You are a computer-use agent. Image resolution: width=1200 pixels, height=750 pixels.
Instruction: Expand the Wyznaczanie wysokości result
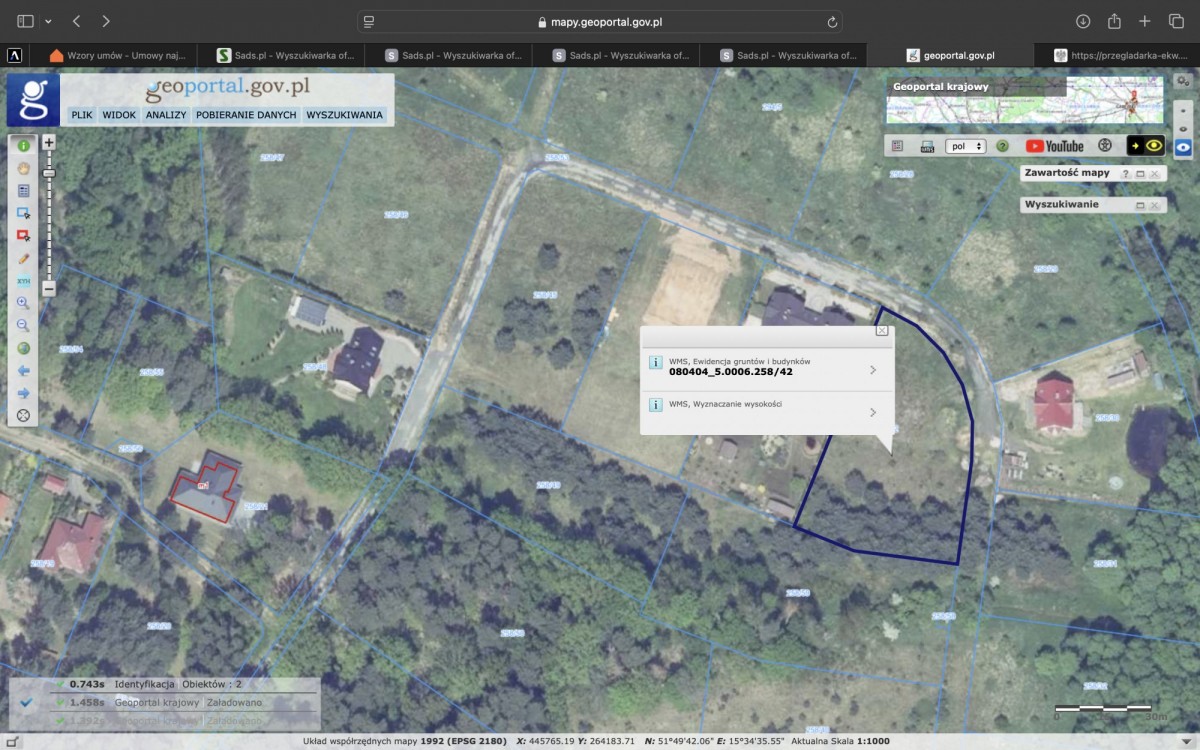coord(767,412)
